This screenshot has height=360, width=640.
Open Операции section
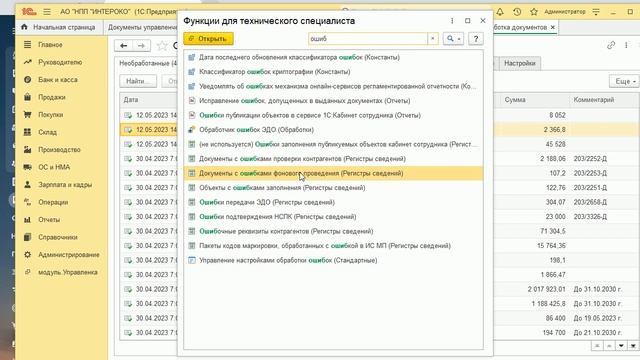[x=53, y=202]
